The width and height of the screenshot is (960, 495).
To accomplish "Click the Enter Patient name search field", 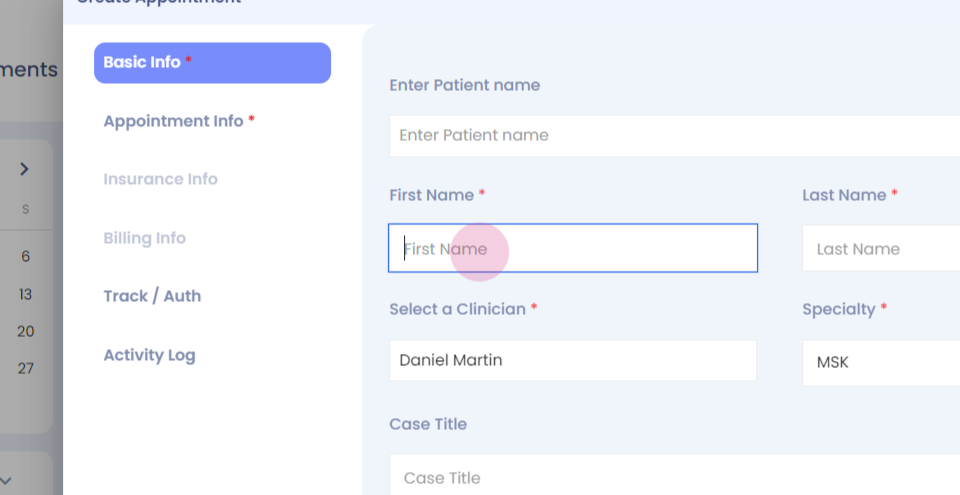I will [x=672, y=136].
